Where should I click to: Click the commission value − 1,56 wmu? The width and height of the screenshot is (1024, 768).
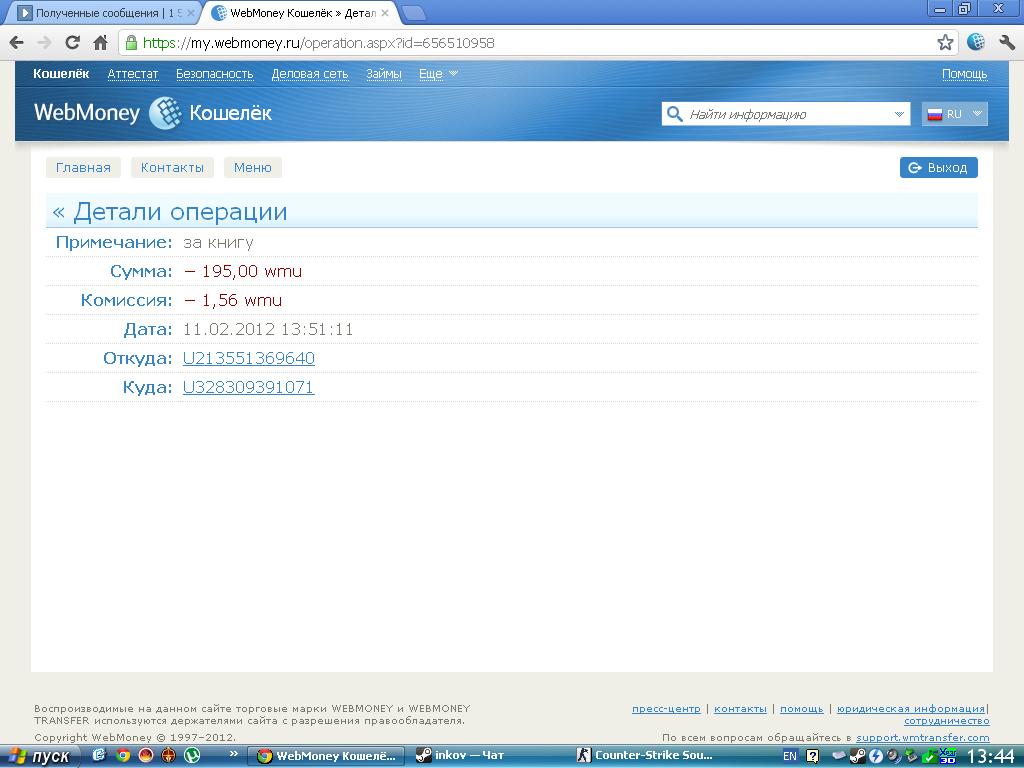(233, 300)
